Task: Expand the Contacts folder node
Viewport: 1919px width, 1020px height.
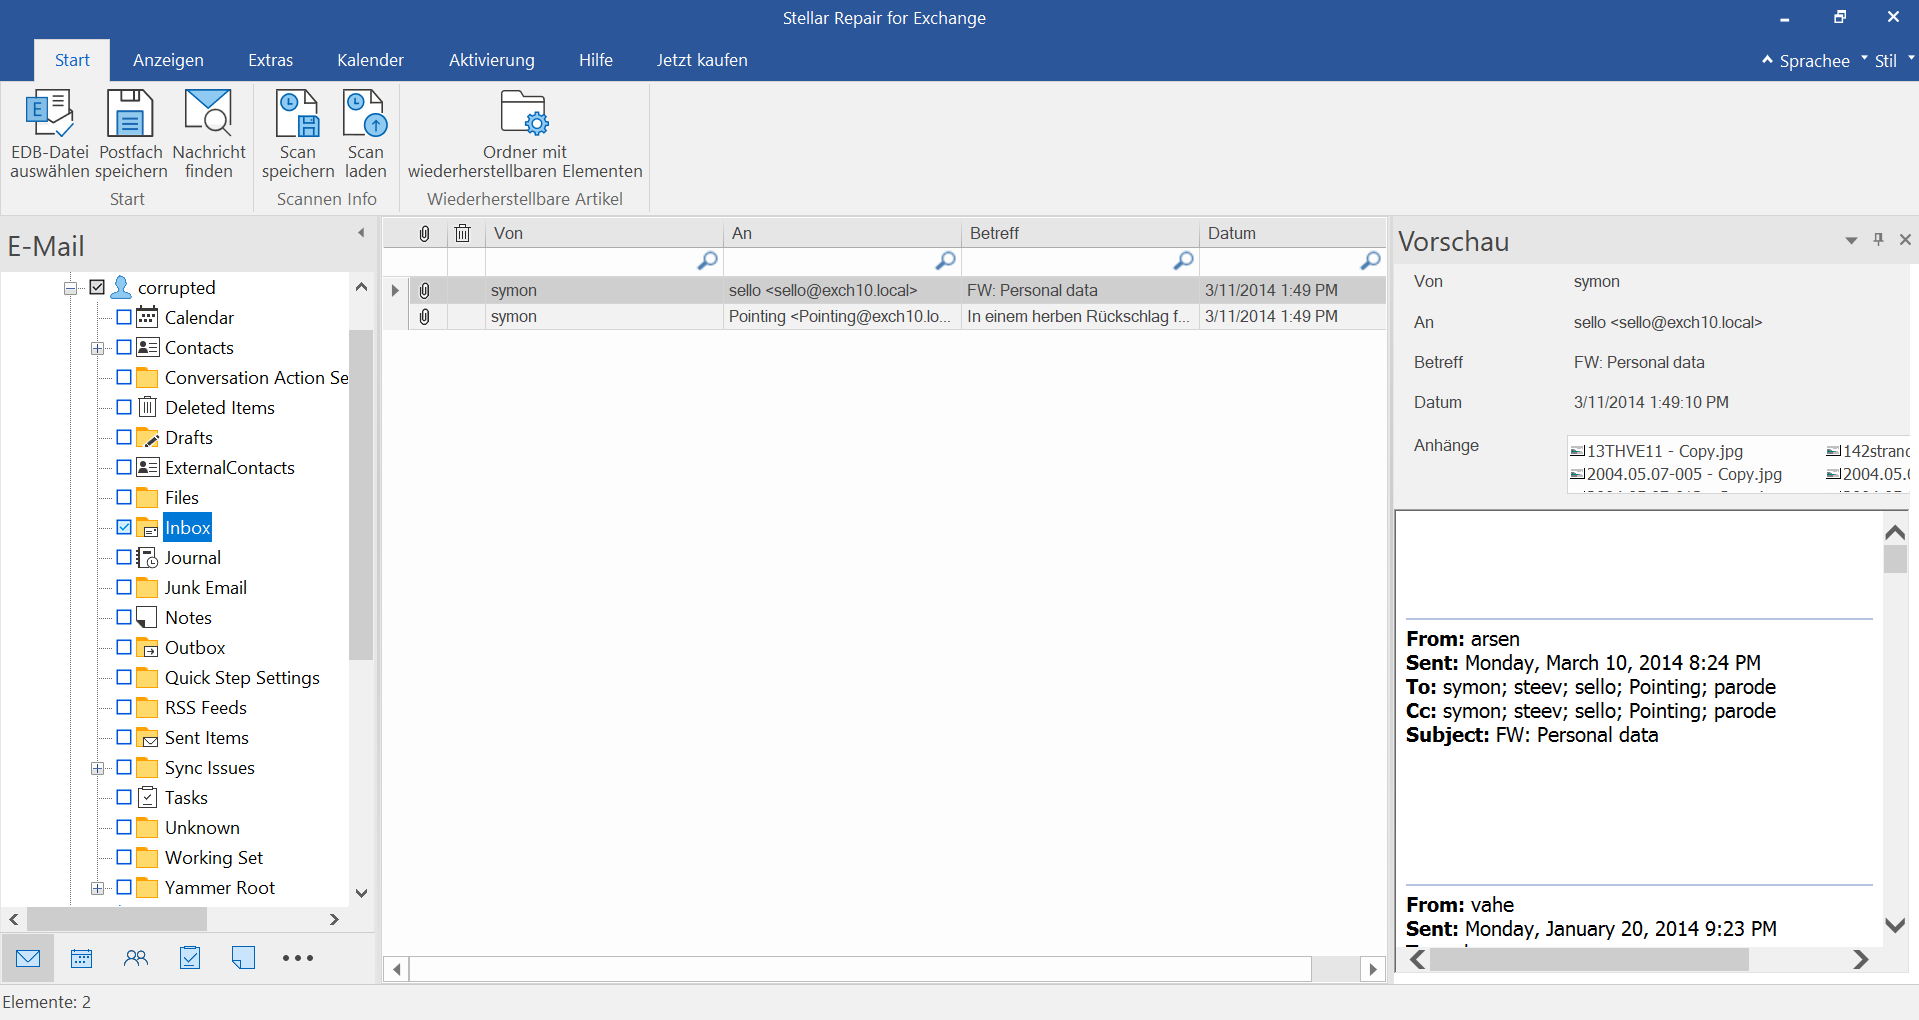Action: point(97,348)
